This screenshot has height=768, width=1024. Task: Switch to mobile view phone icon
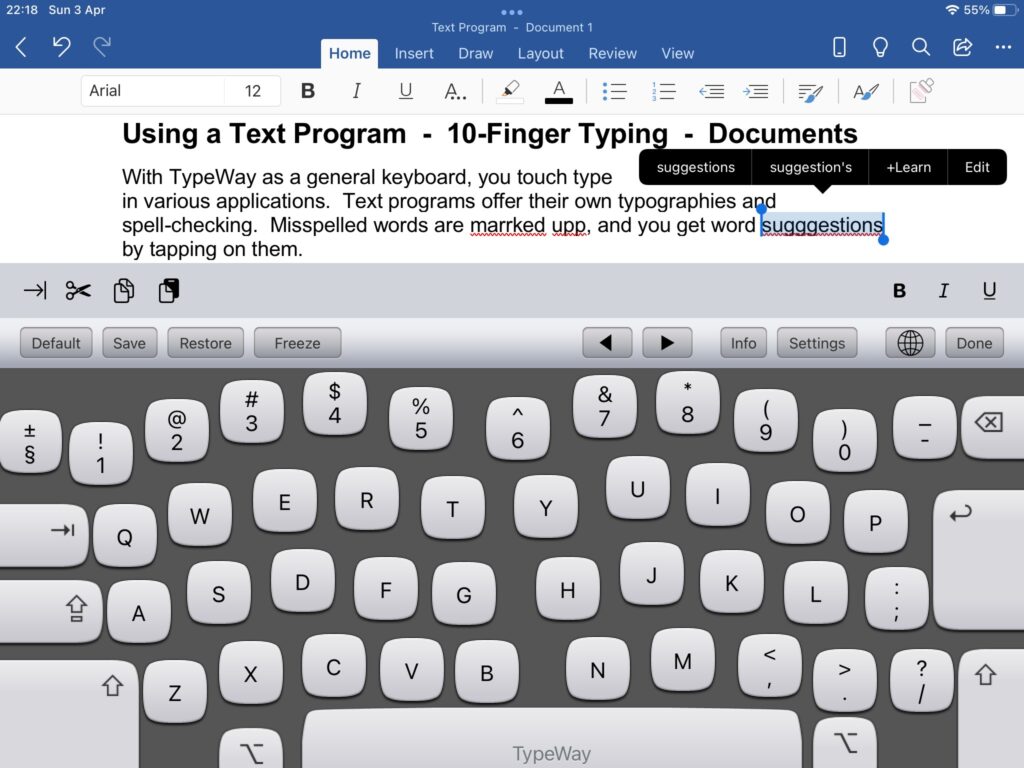click(x=839, y=47)
